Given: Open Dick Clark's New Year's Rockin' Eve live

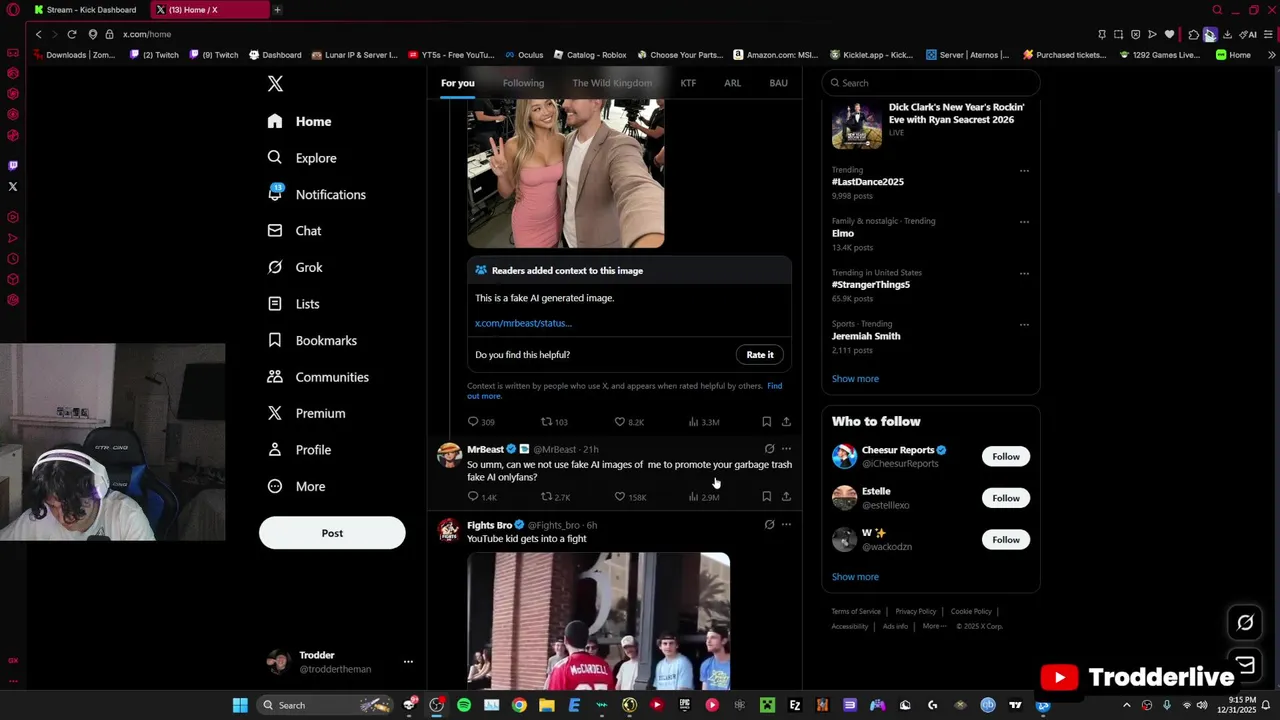Looking at the screenshot, I should coord(930,125).
